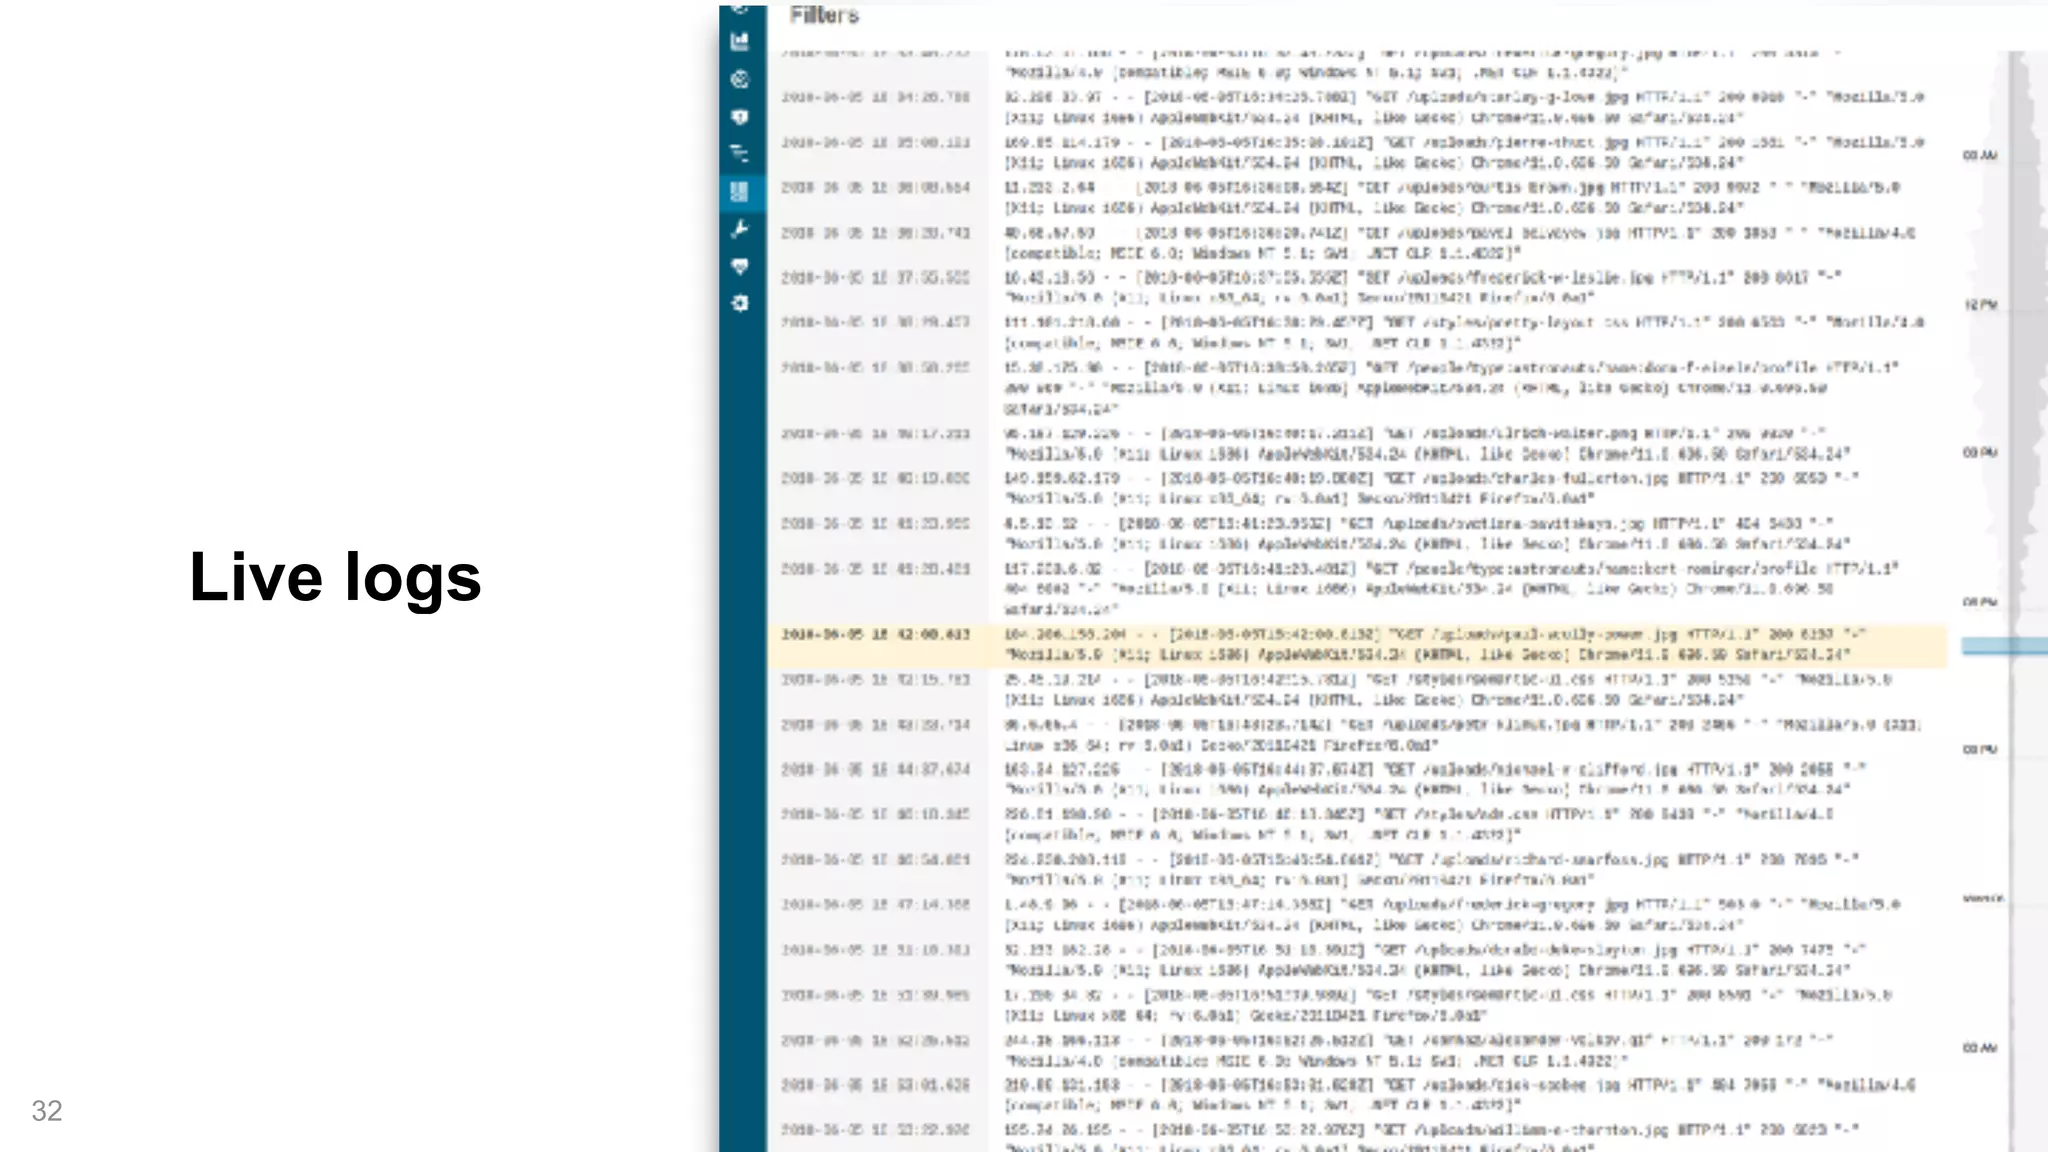Viewport: 2048px width, 1152px height.
Task: Open Dashboard via the circular gauge icon
Action: pos(740,80)
